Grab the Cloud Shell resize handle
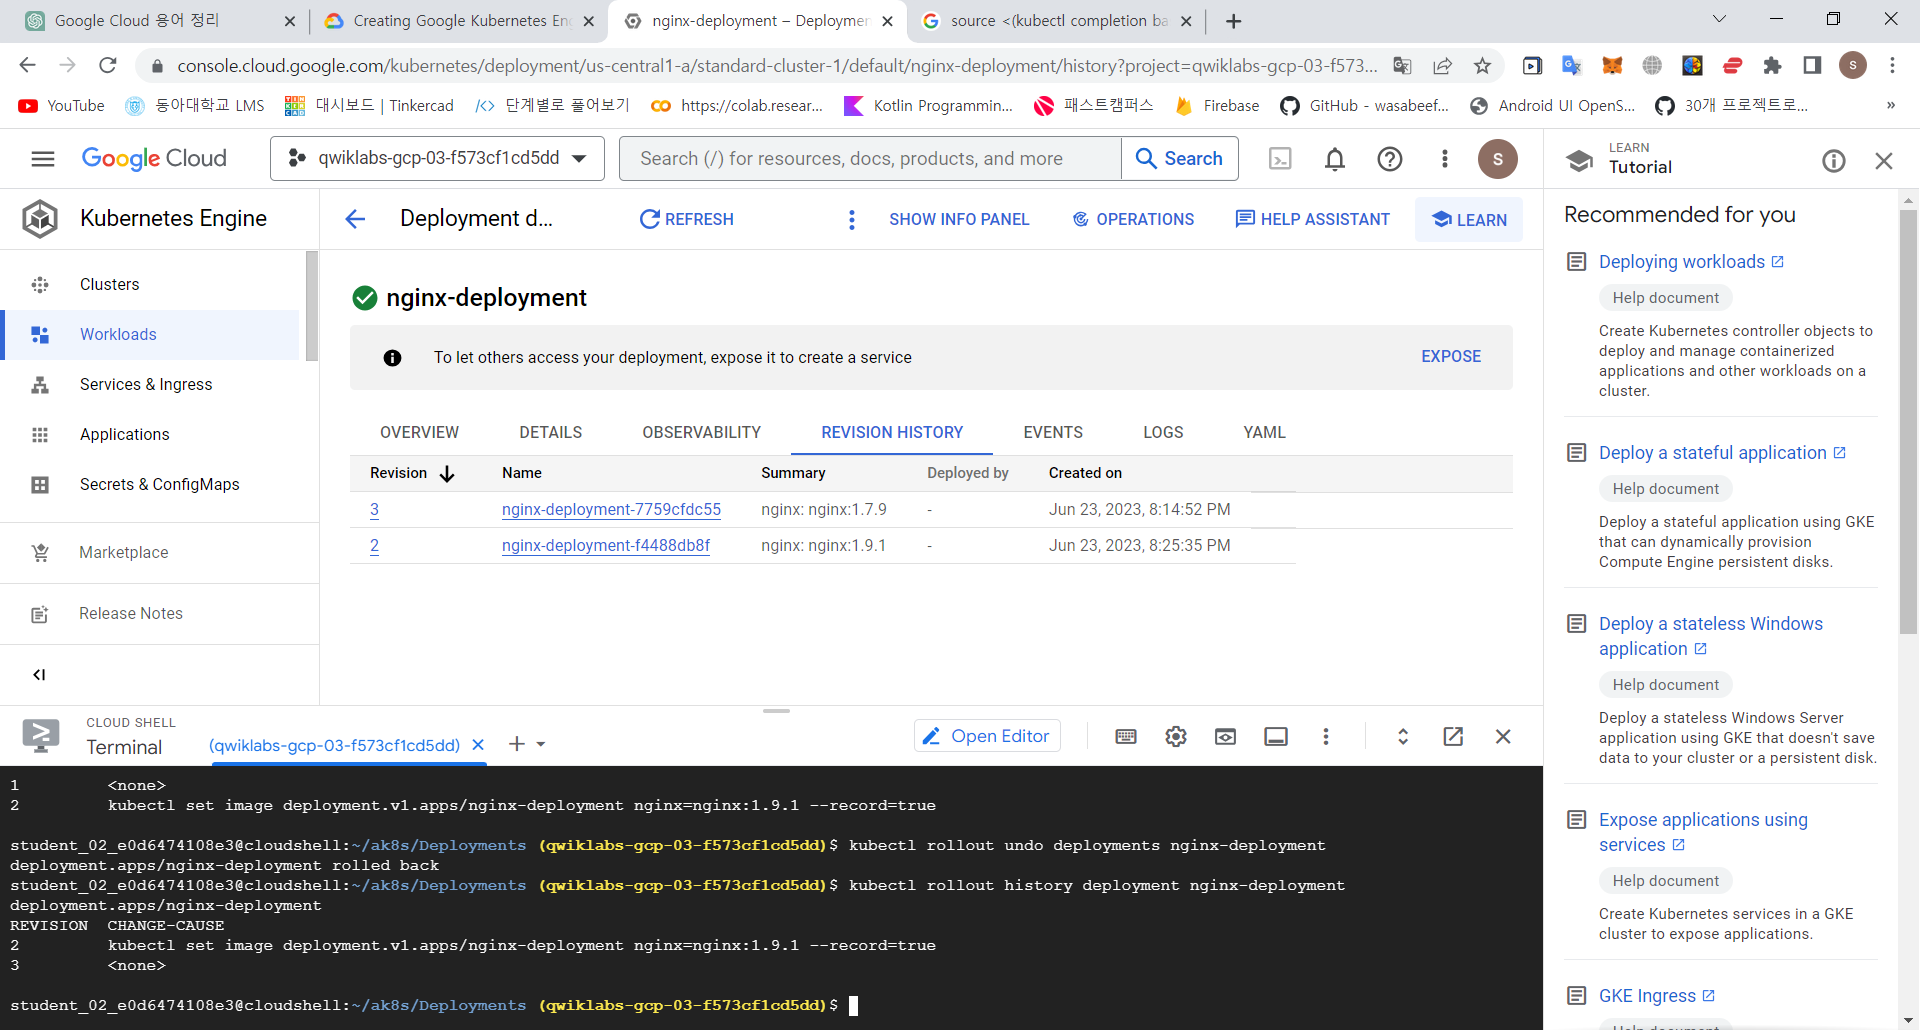Screen dimensions: 1920x1030 point(776,711)
